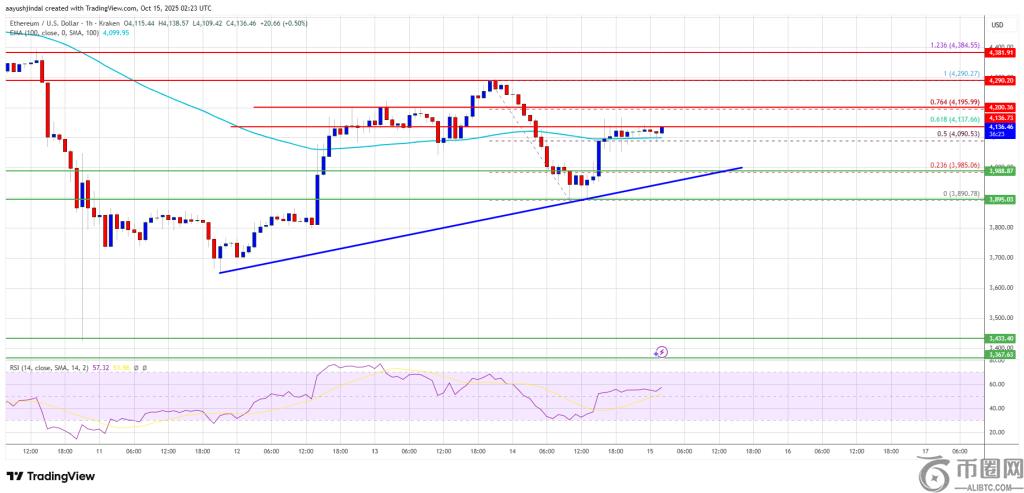Click the red 4,381.91 price tag

point(1001,53)
